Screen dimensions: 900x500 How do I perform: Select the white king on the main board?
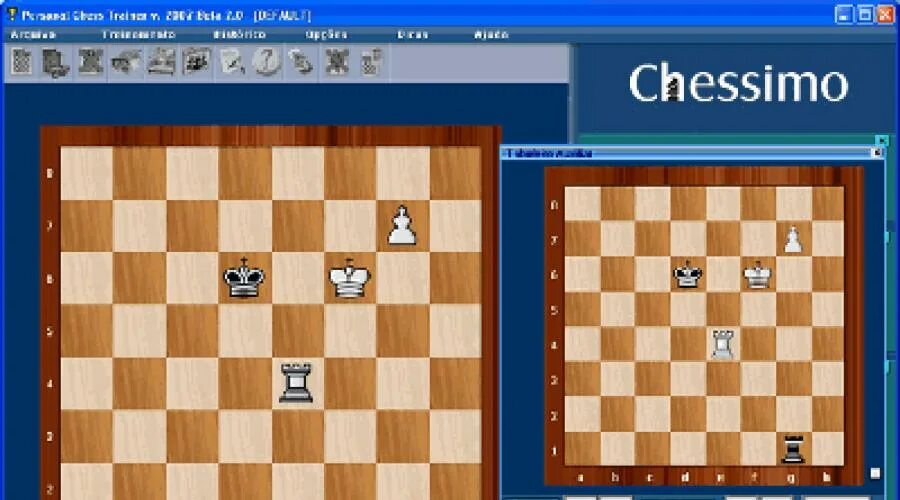(349, 278)
